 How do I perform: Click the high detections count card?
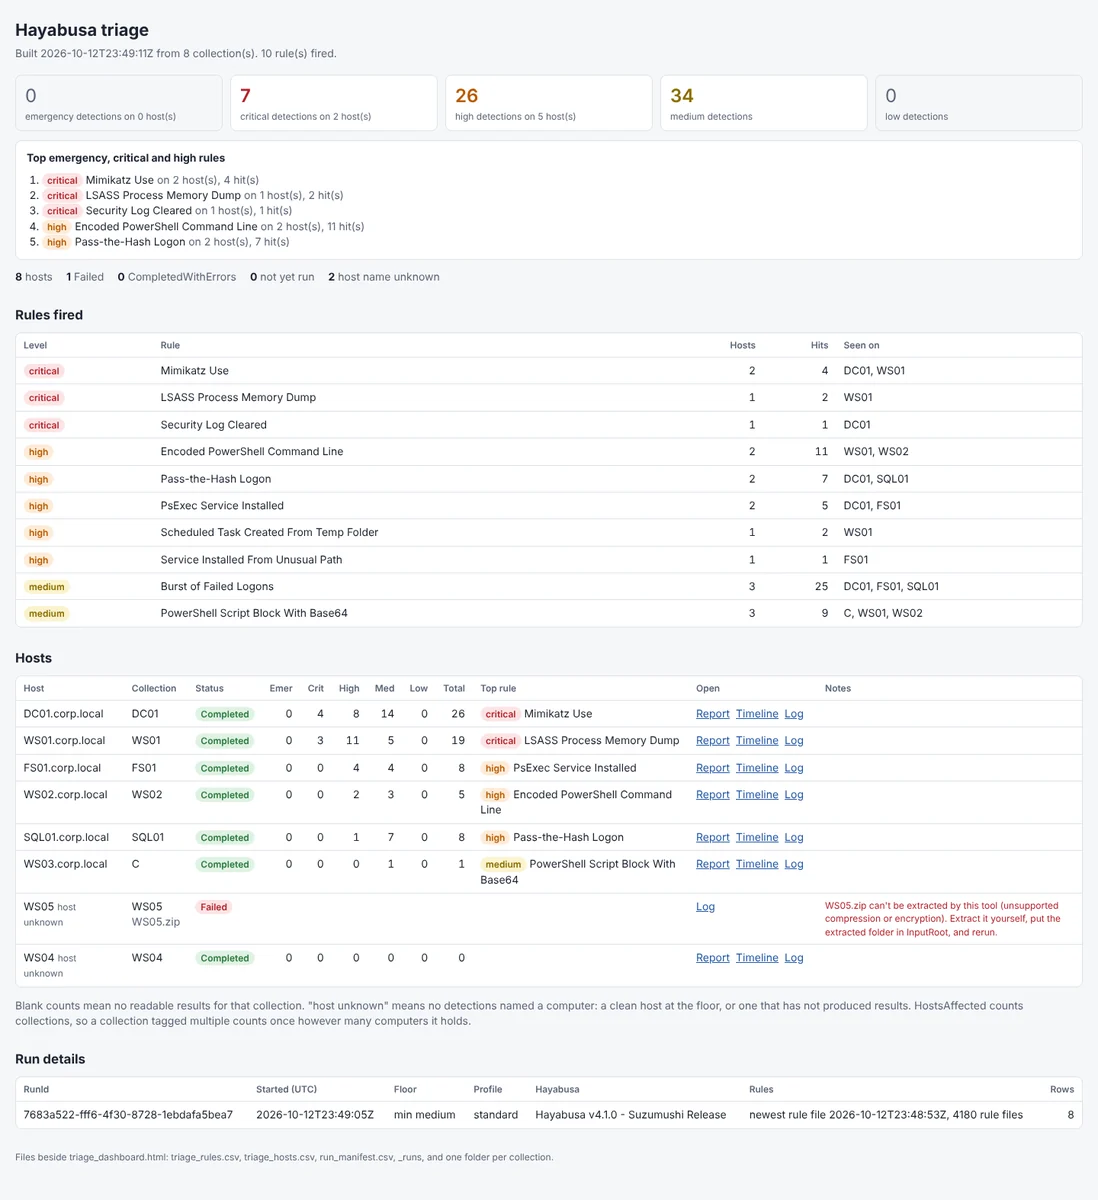click(548, 103)
